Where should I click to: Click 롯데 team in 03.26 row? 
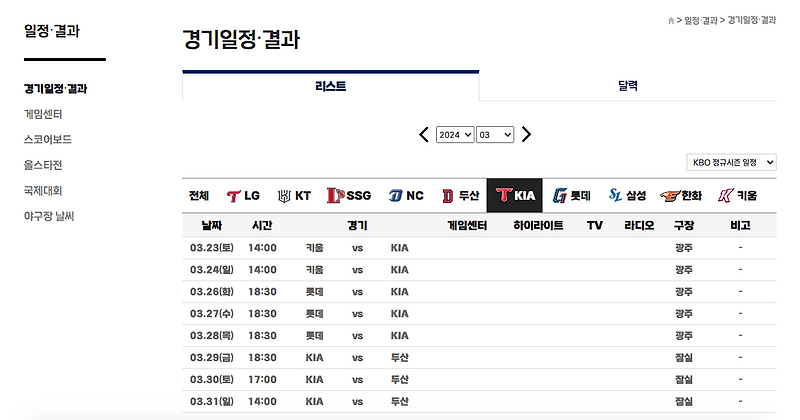(x=314, y=292)
